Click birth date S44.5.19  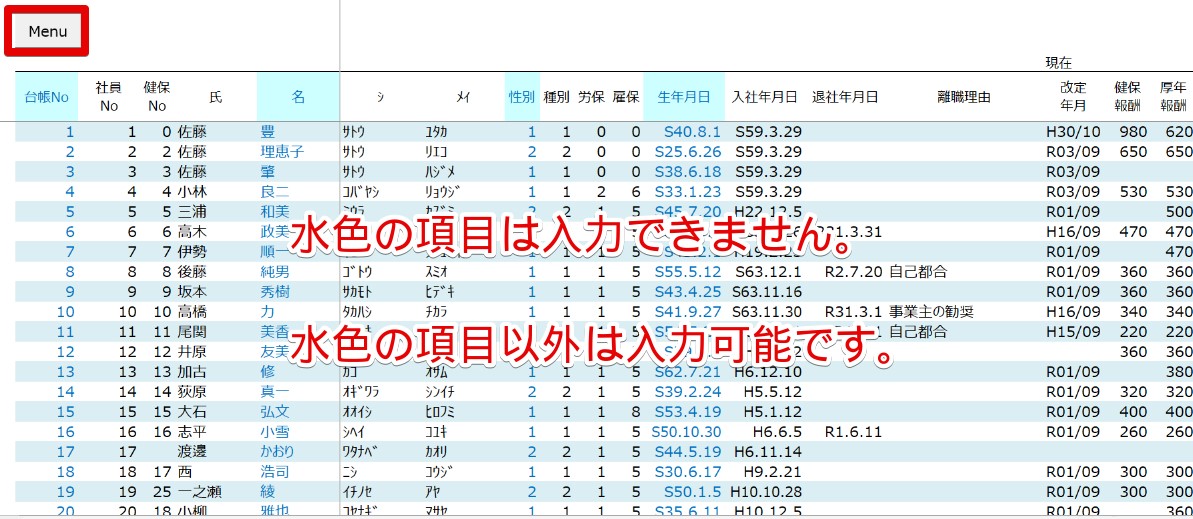[x=688, y=451]
